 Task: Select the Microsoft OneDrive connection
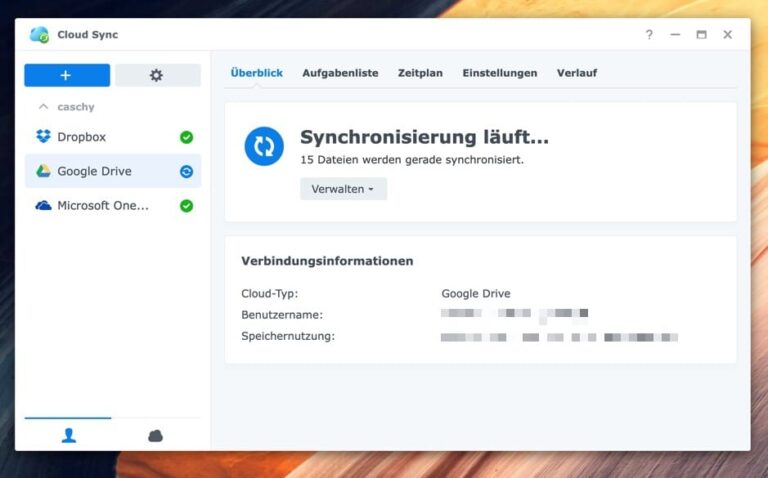coord(113,205)
